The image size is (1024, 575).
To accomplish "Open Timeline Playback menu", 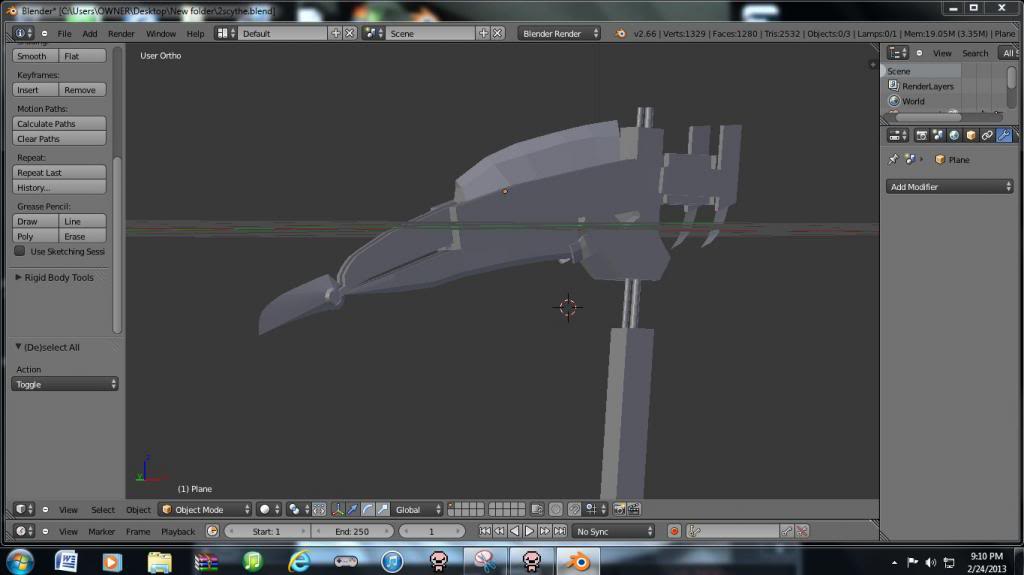I will 178,532.
